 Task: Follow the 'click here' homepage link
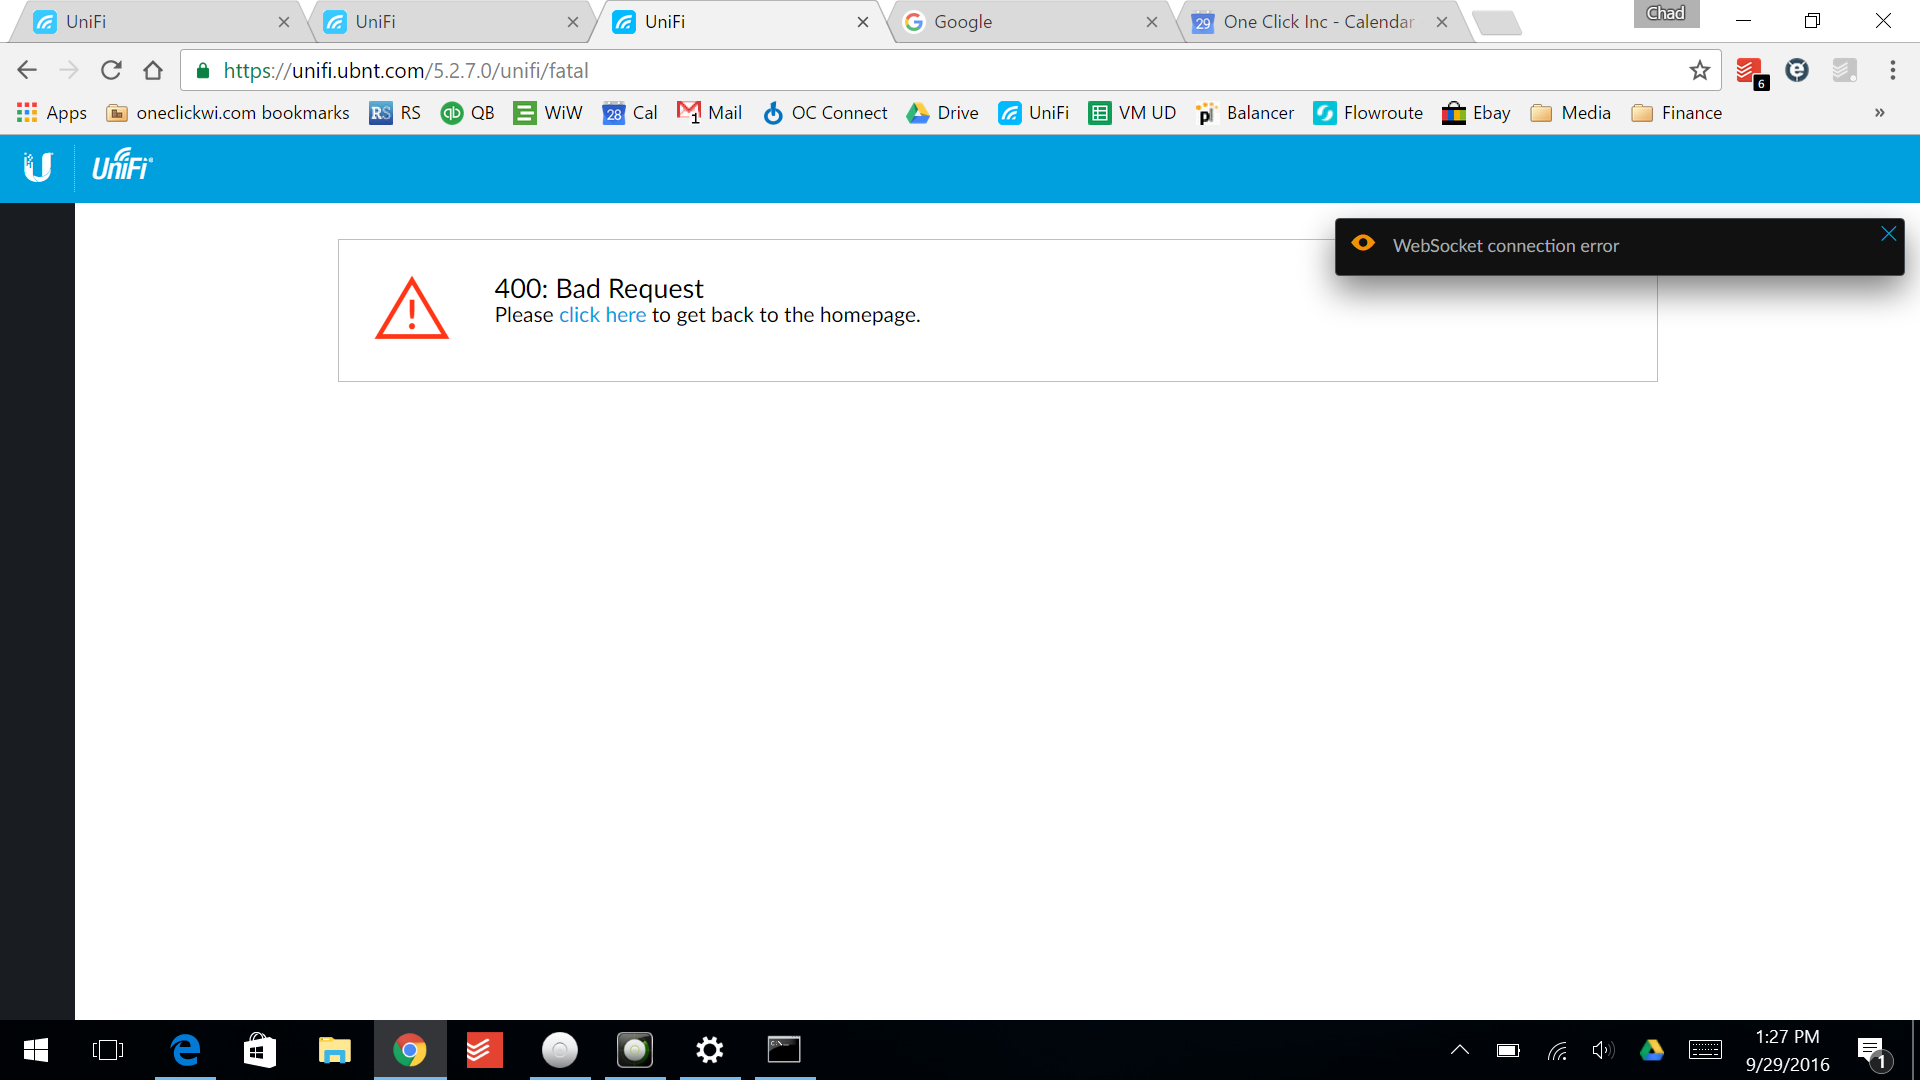(602, 315)
